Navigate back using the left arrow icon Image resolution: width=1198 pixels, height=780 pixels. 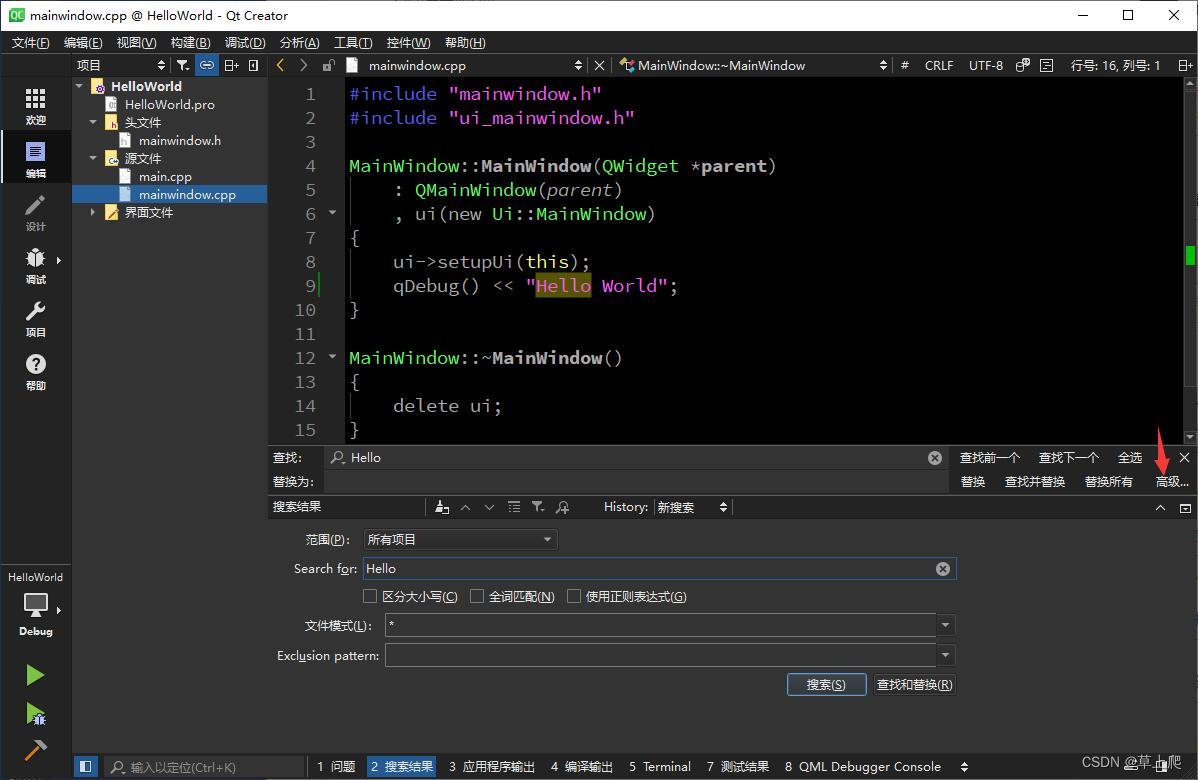(x=280, y=65)
